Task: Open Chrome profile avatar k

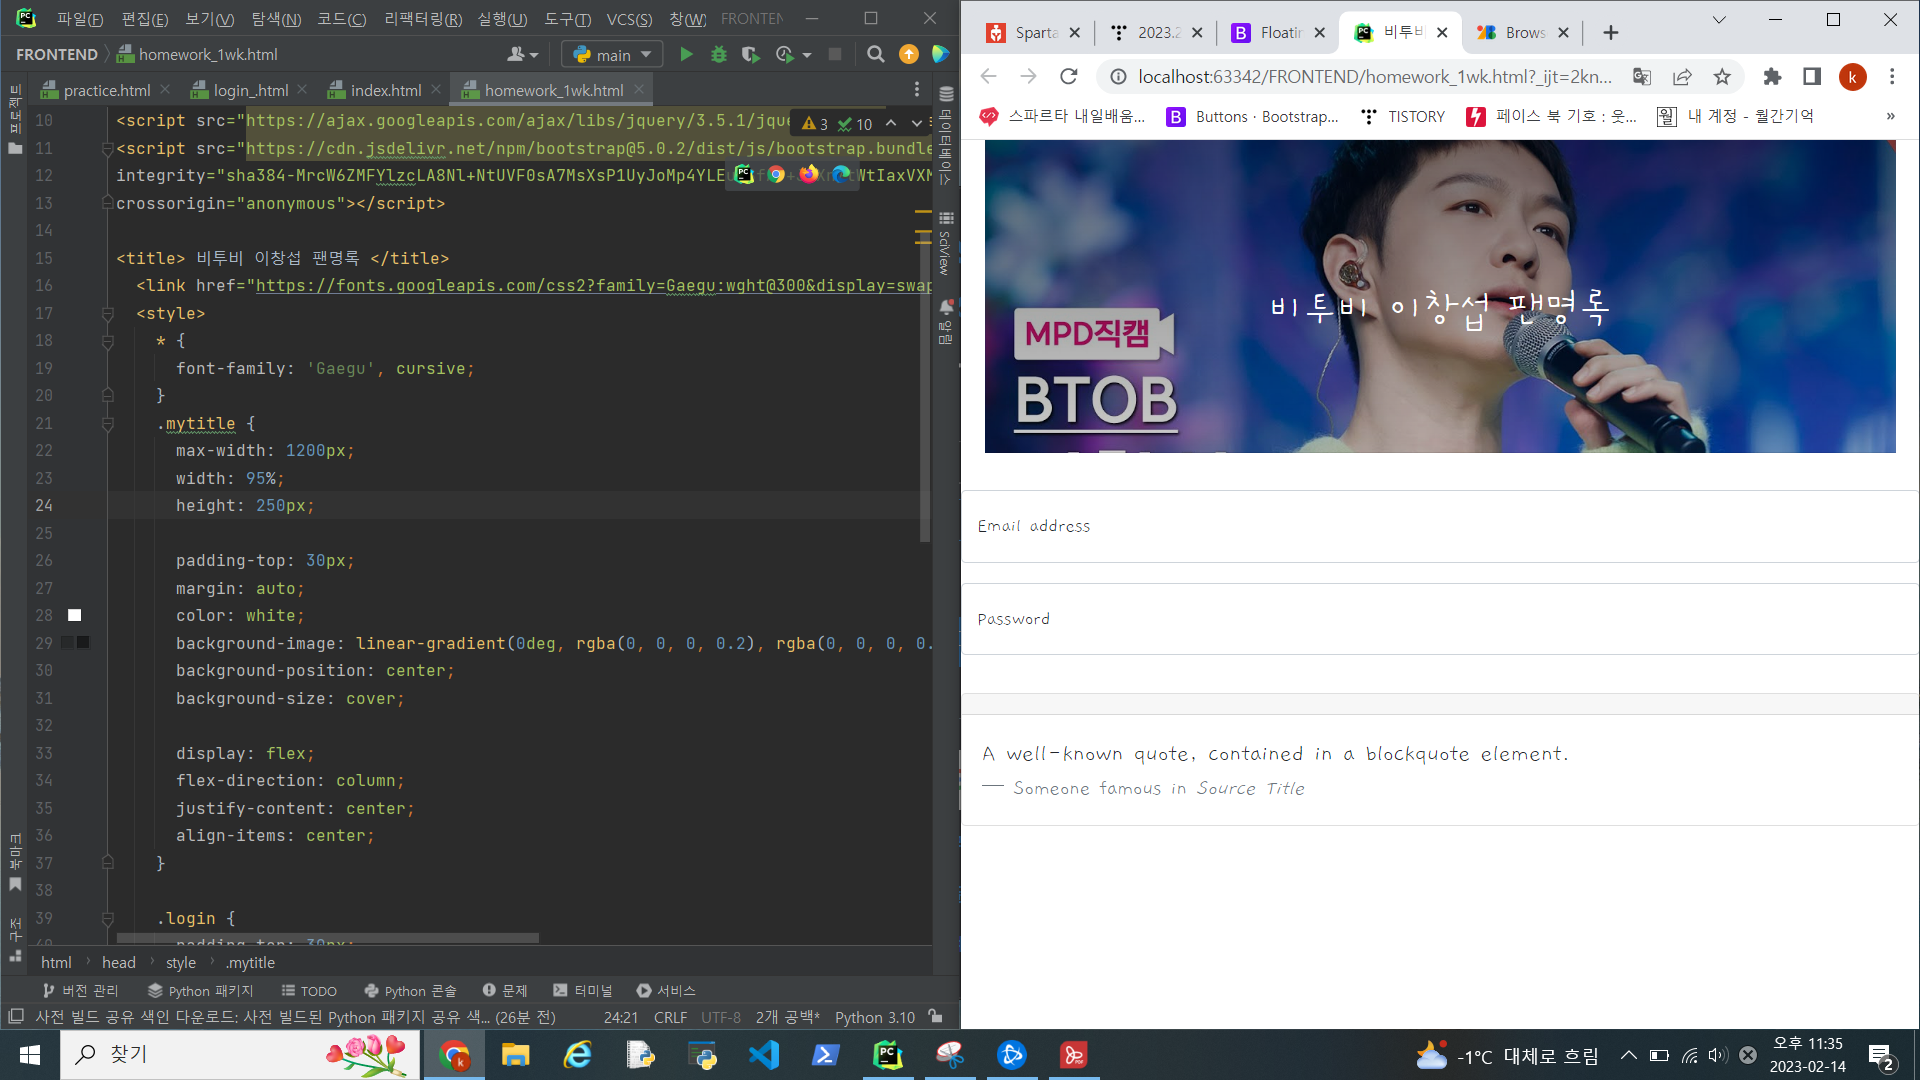Action: (1852, 76)
